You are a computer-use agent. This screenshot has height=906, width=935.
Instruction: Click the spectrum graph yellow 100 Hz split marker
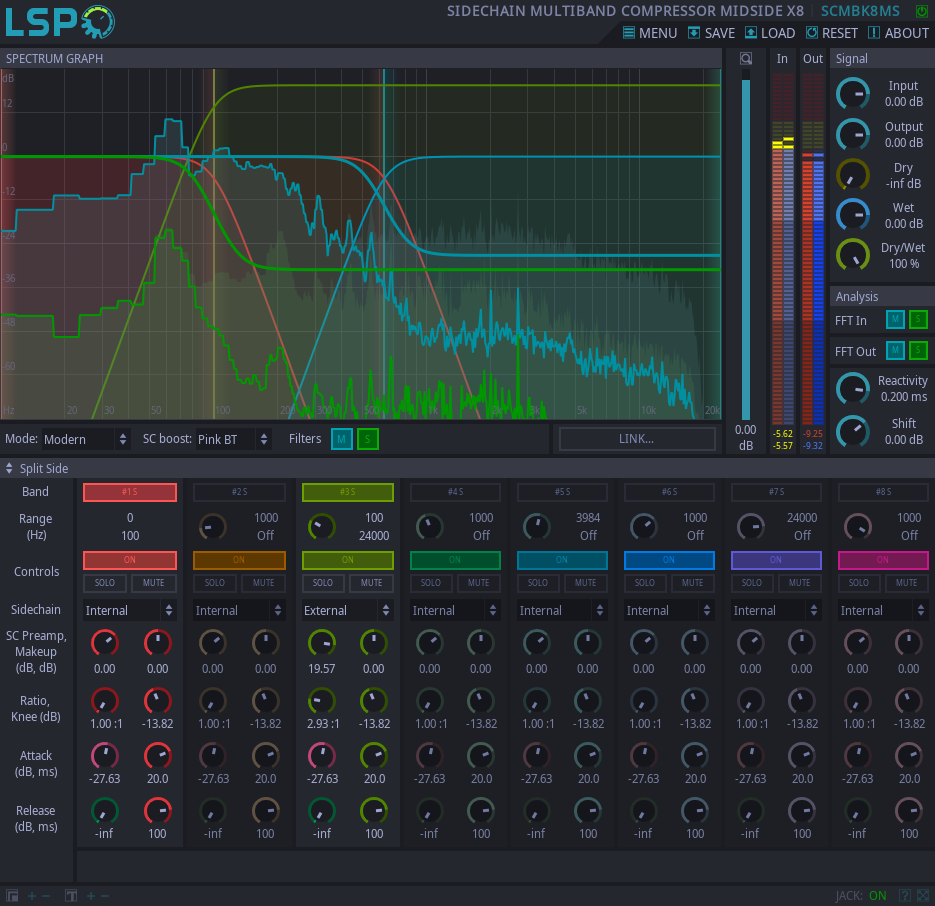(x=213, y=245)
